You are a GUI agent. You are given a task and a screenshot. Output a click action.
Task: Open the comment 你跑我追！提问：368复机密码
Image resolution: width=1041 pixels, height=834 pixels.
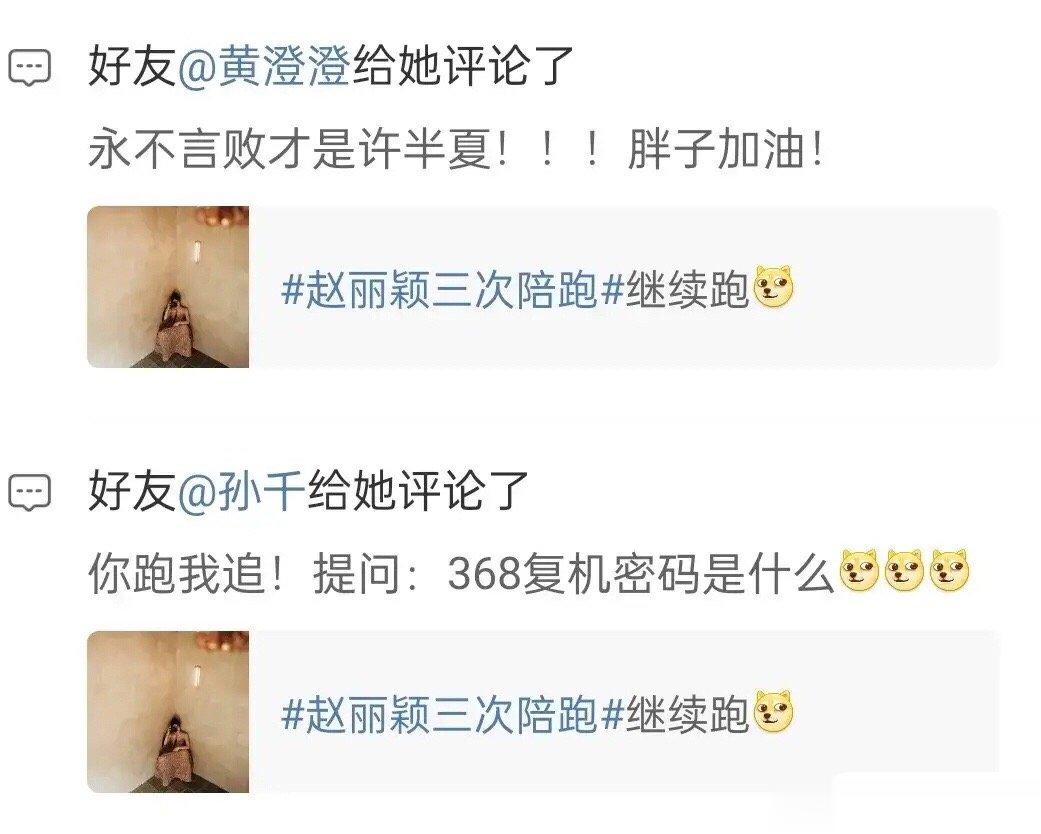pyautogui.click(x=529, y=572)
